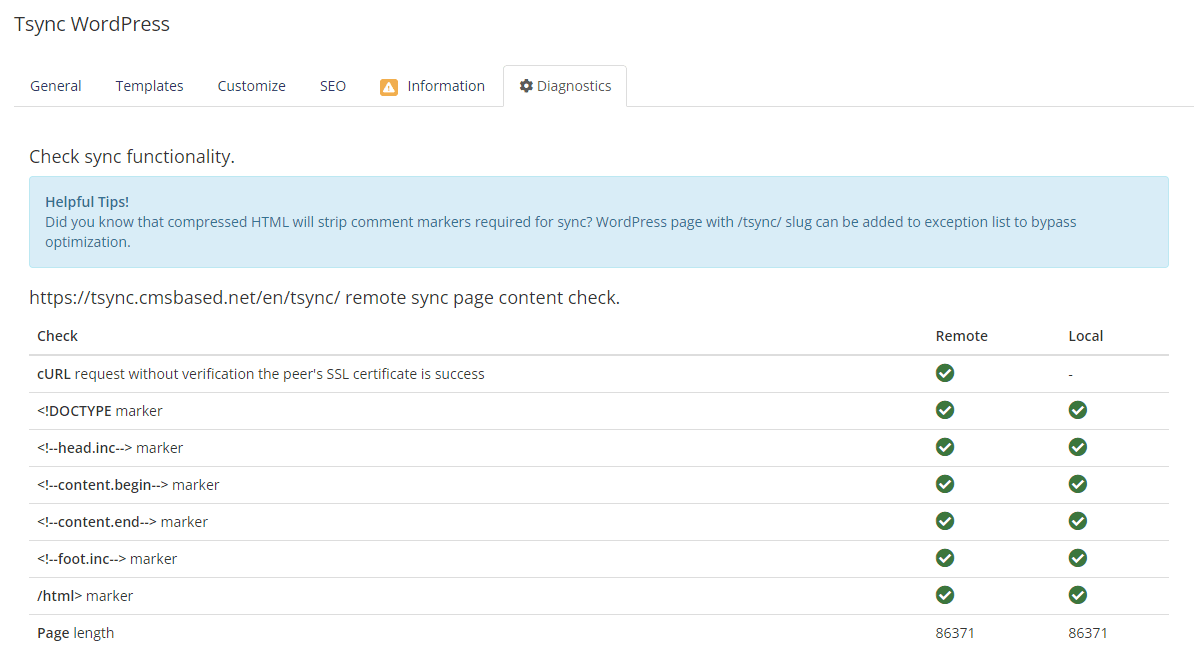Viewport: 1194px width, 669px height.
Task: Click the Remote page length value 86371
Action: click(955, 633)
